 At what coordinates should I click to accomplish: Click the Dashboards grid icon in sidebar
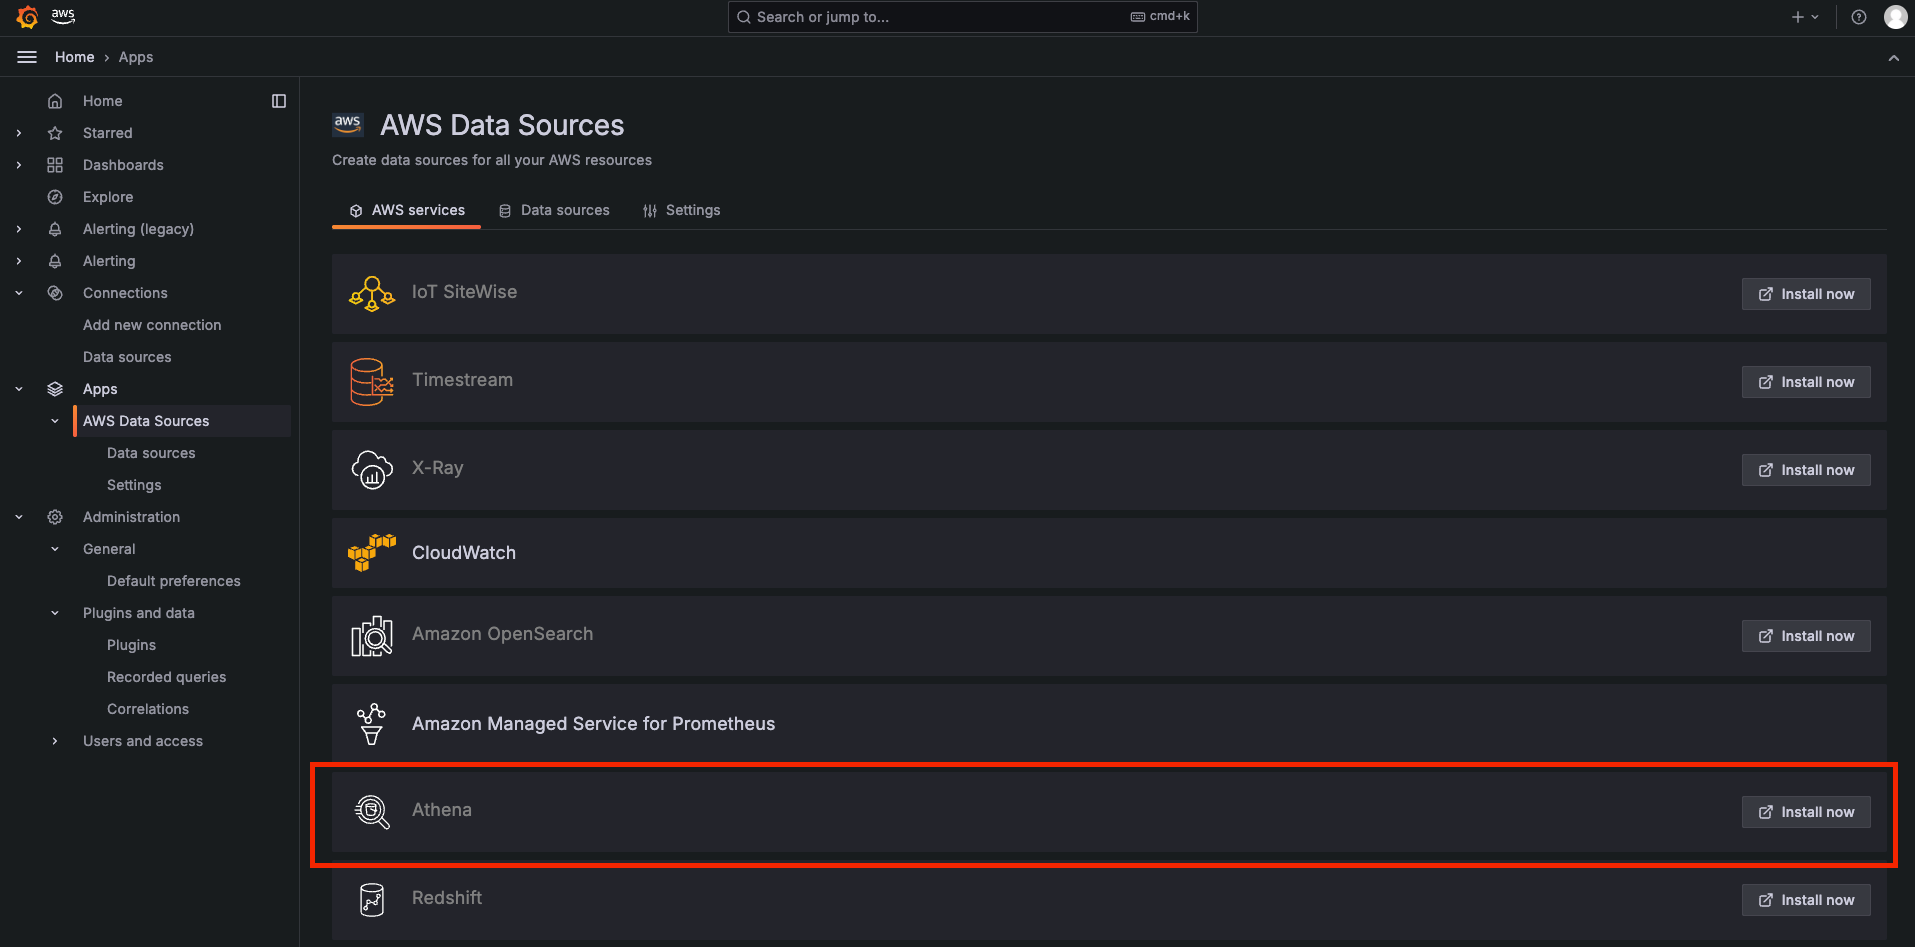(x=55, y=165)
